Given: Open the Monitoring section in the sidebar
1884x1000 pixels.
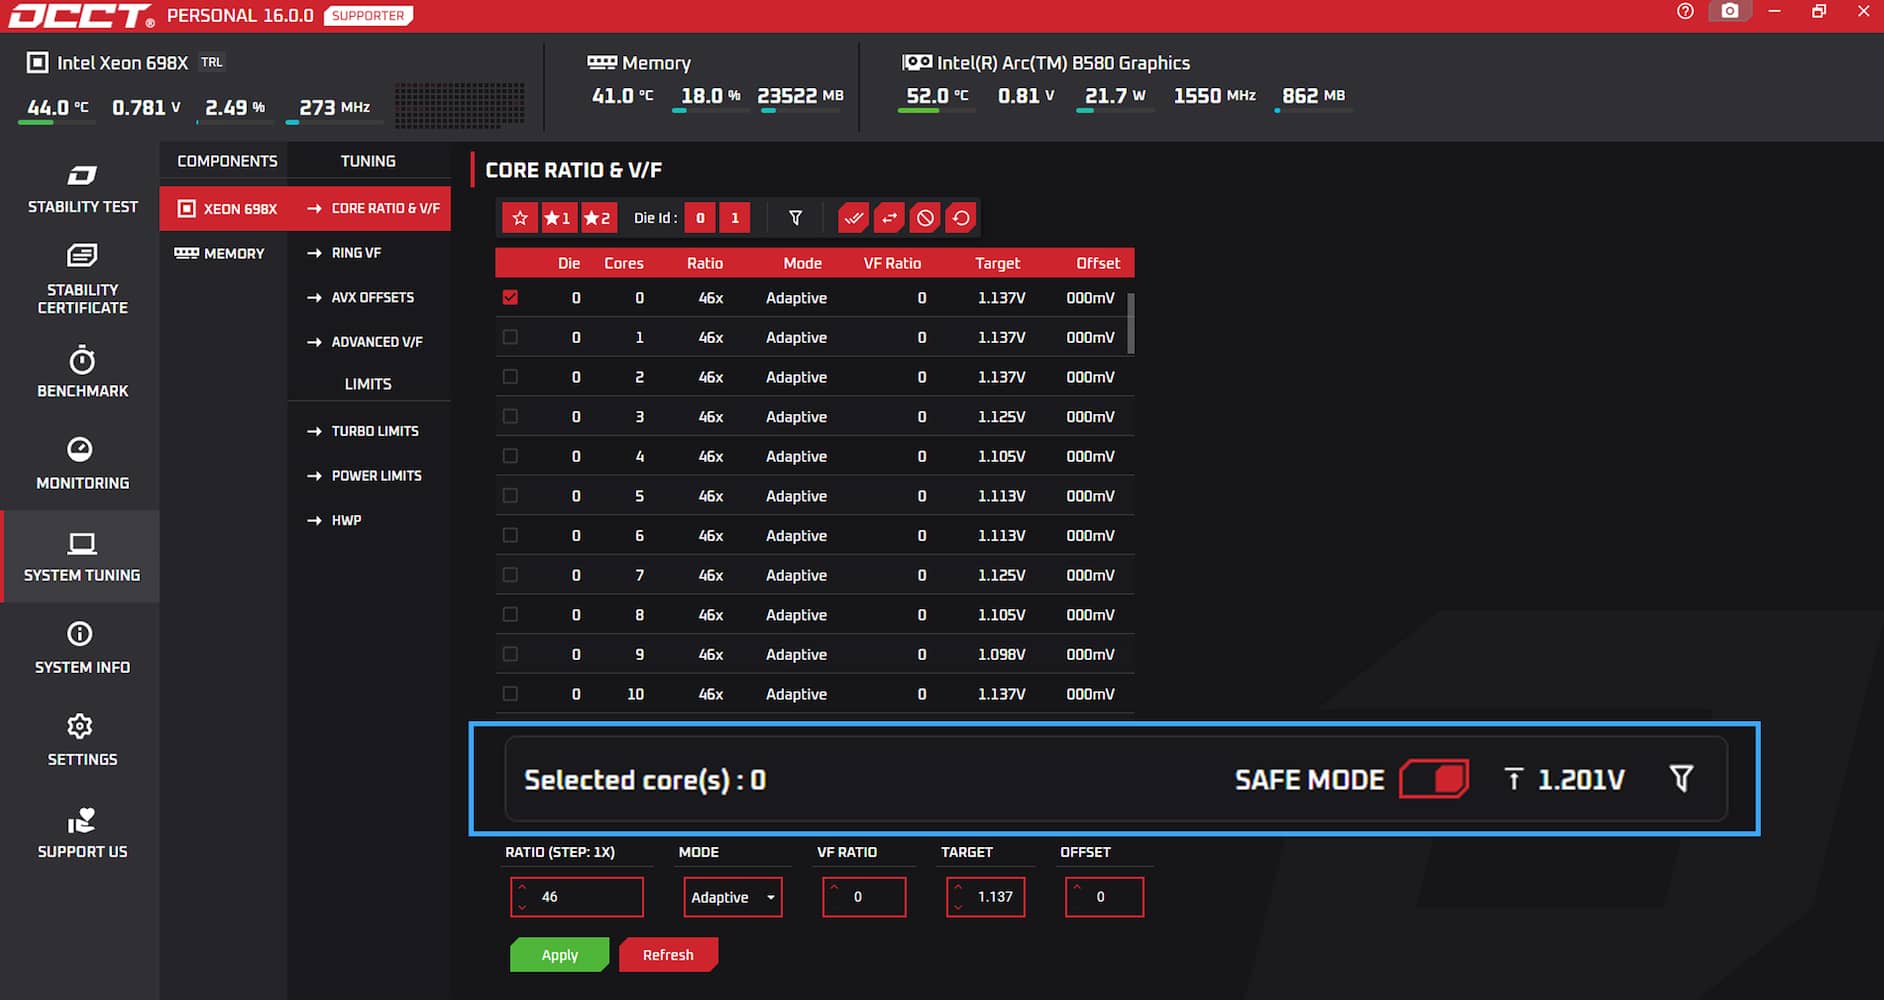Looking at the screenshot, I should pos(81,463).
